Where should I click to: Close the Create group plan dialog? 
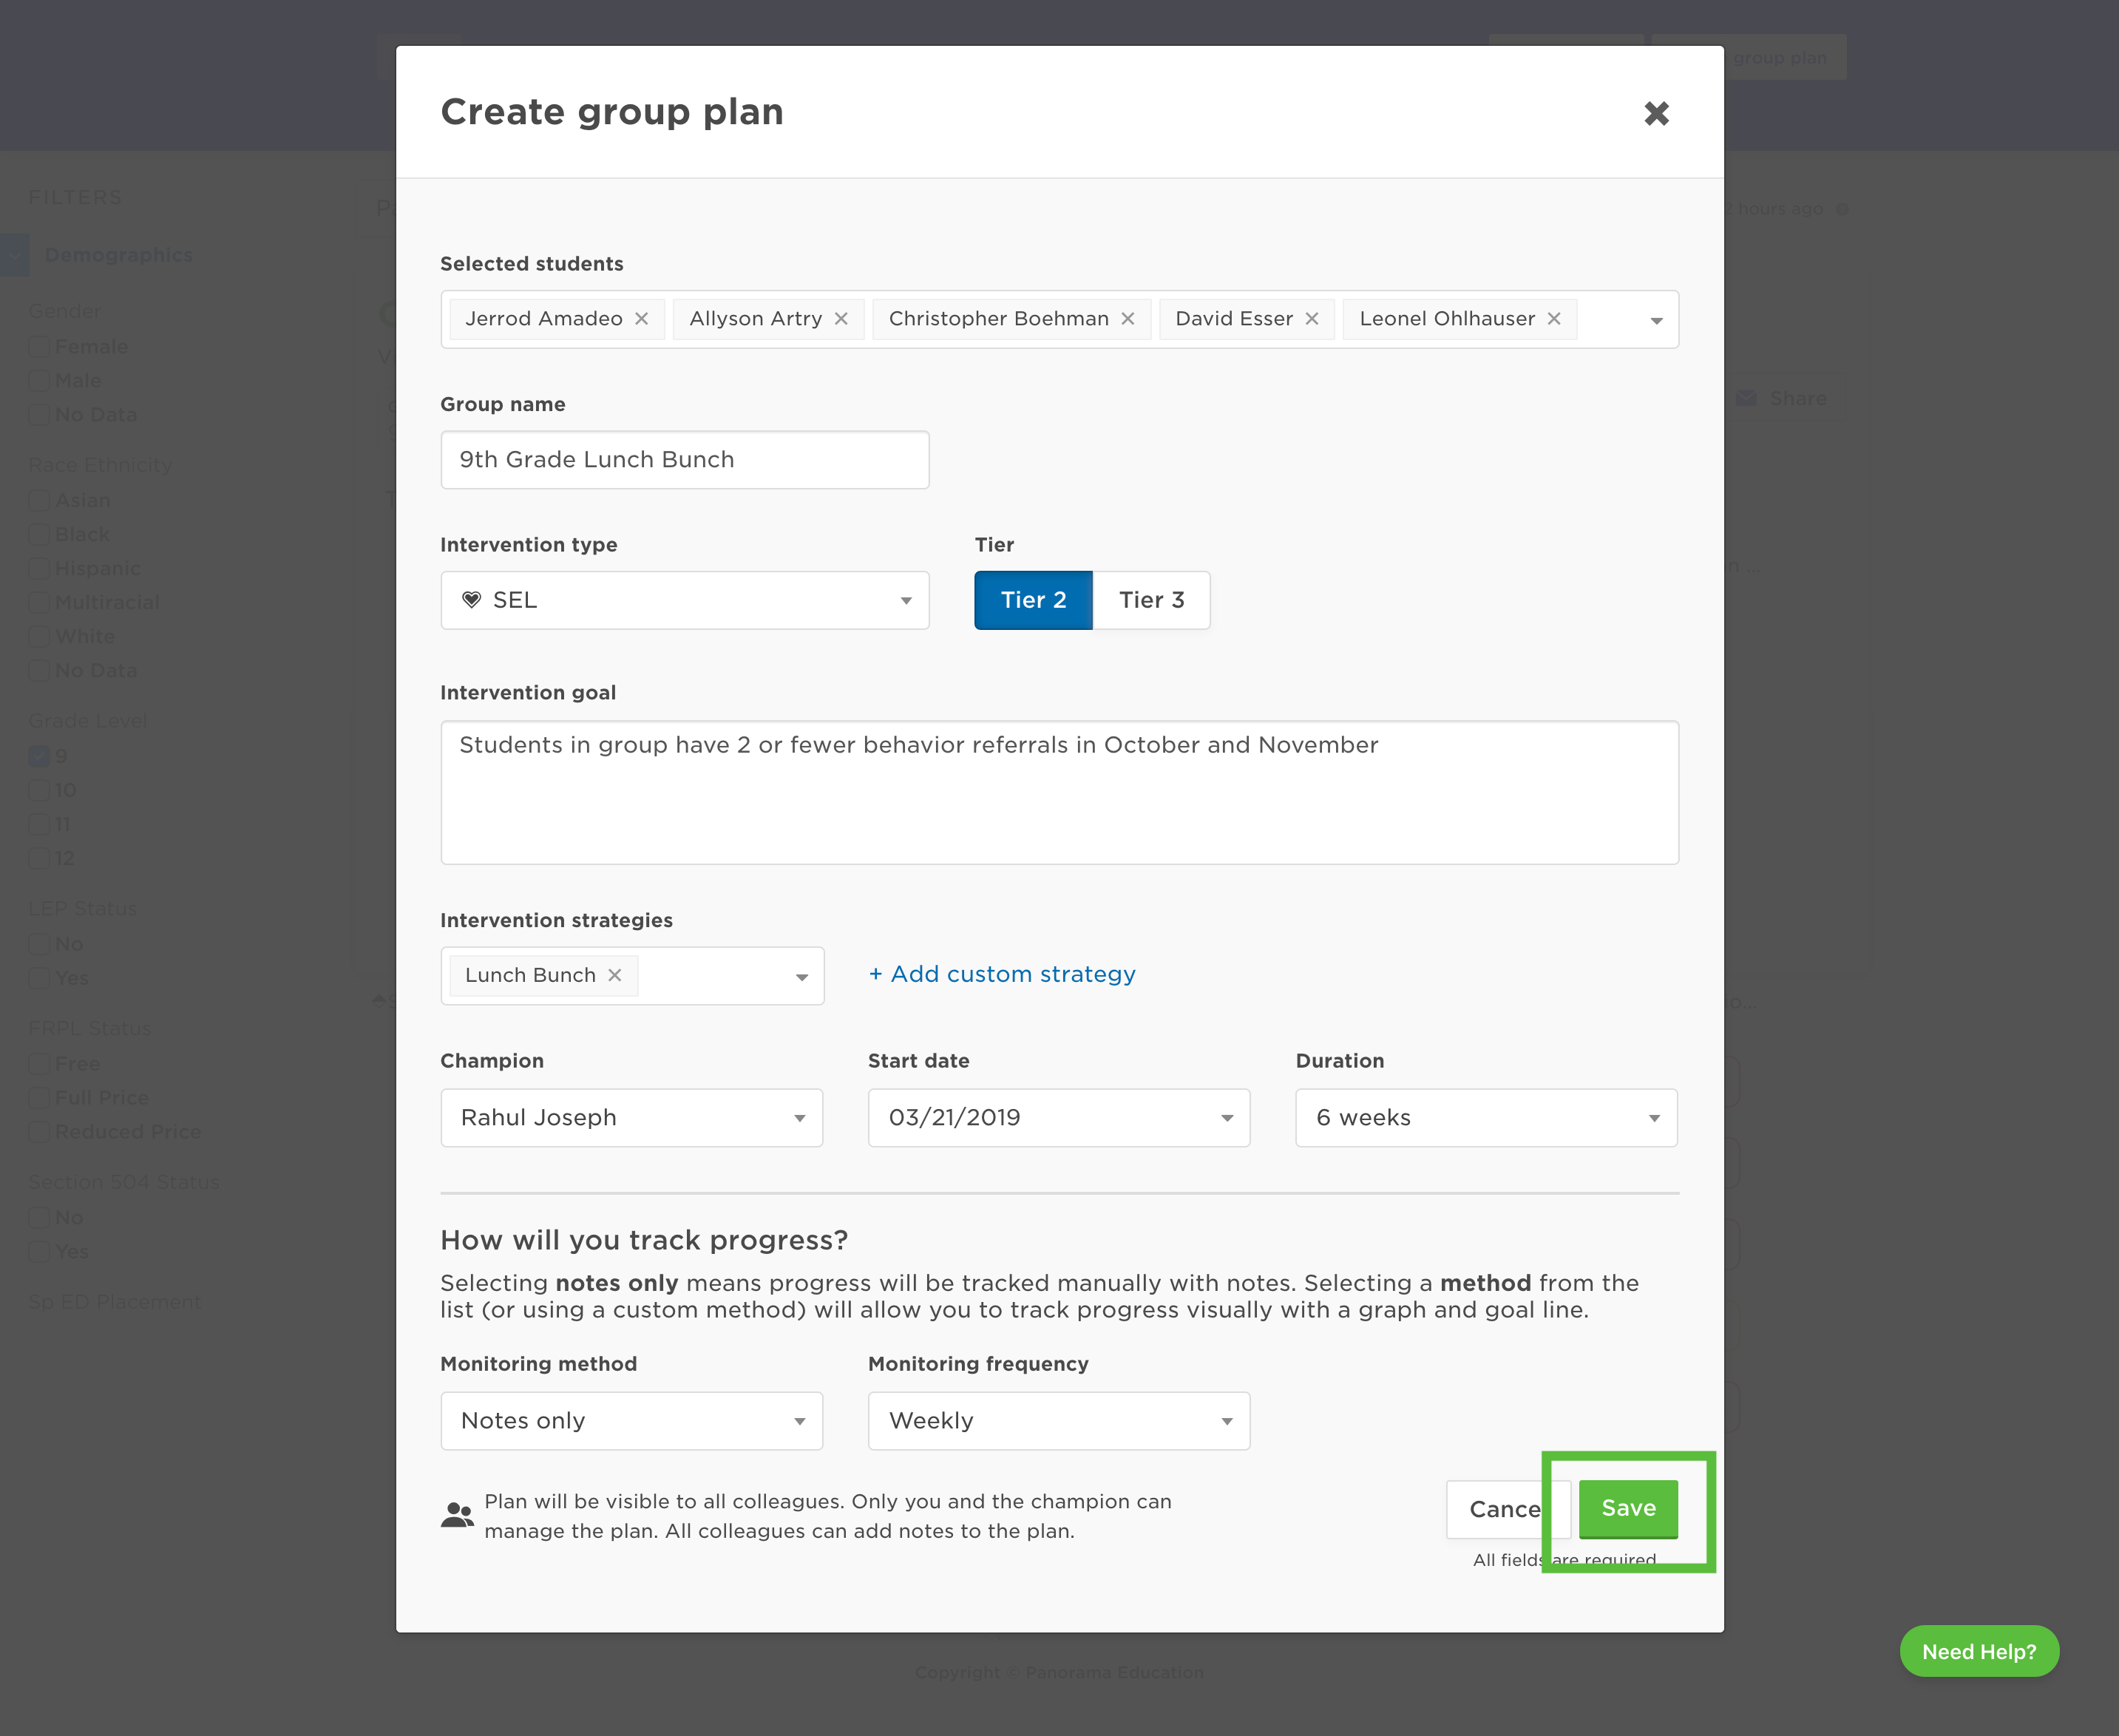(x=1656, y=113)
